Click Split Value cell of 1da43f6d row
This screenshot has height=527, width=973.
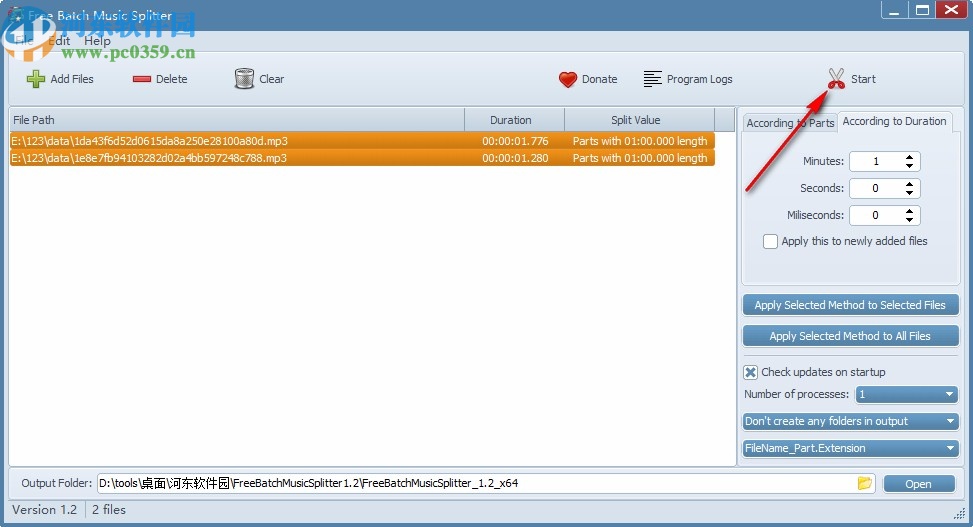pyautogui.click(x=640, y=141)
